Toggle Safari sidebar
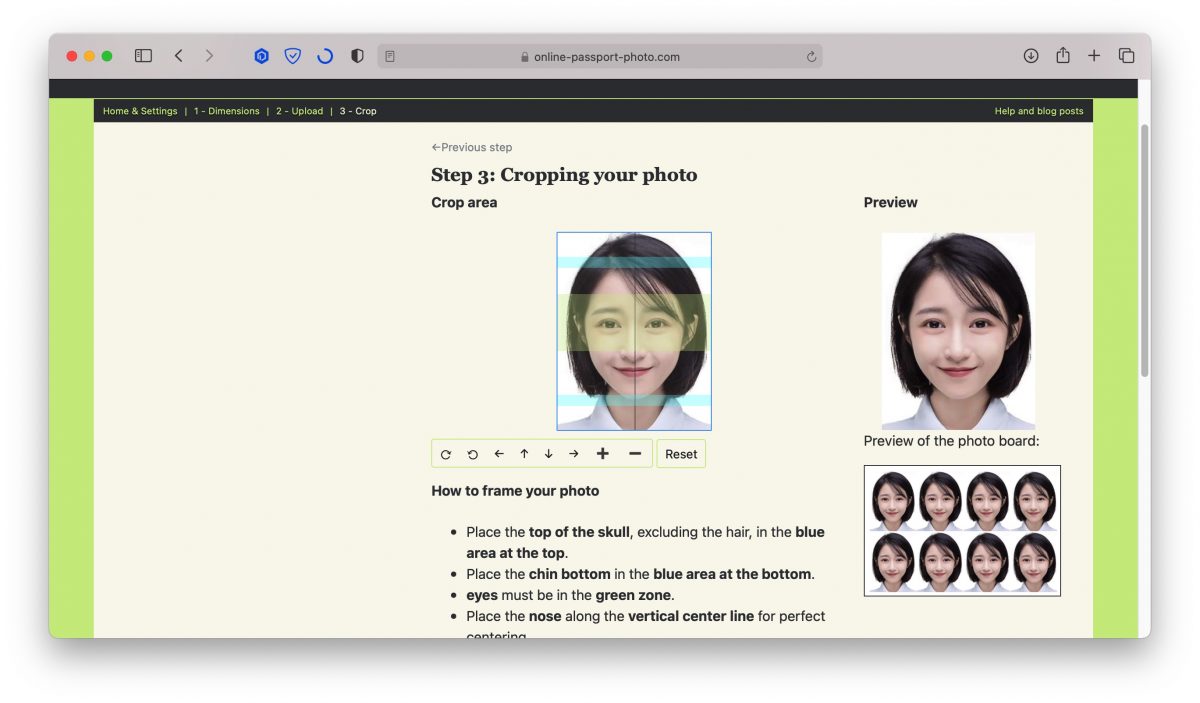 143,56
